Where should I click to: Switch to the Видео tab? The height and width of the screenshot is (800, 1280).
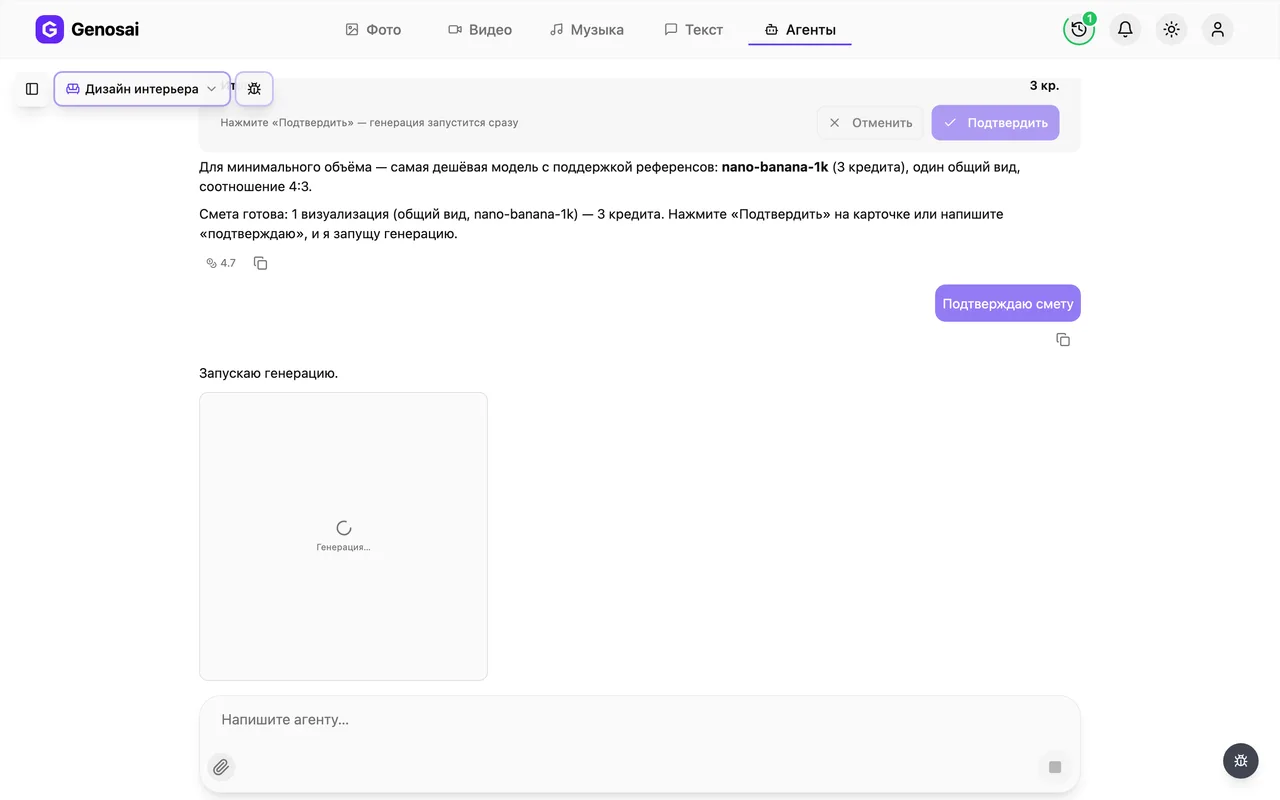tap(480, 30)
